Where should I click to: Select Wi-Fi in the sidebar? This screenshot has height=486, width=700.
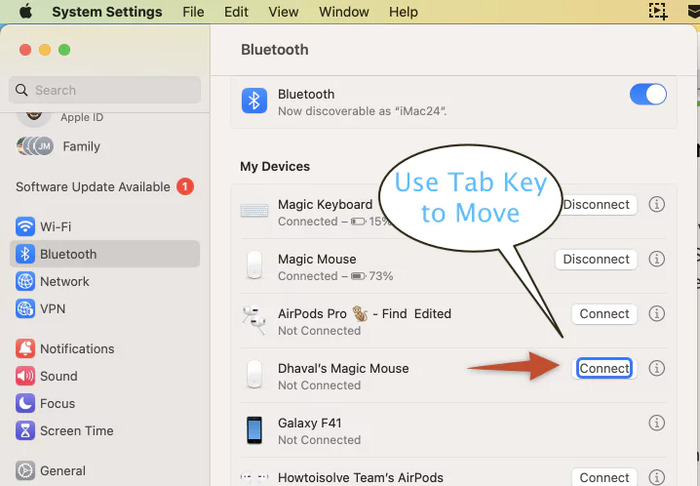[55, 227]
